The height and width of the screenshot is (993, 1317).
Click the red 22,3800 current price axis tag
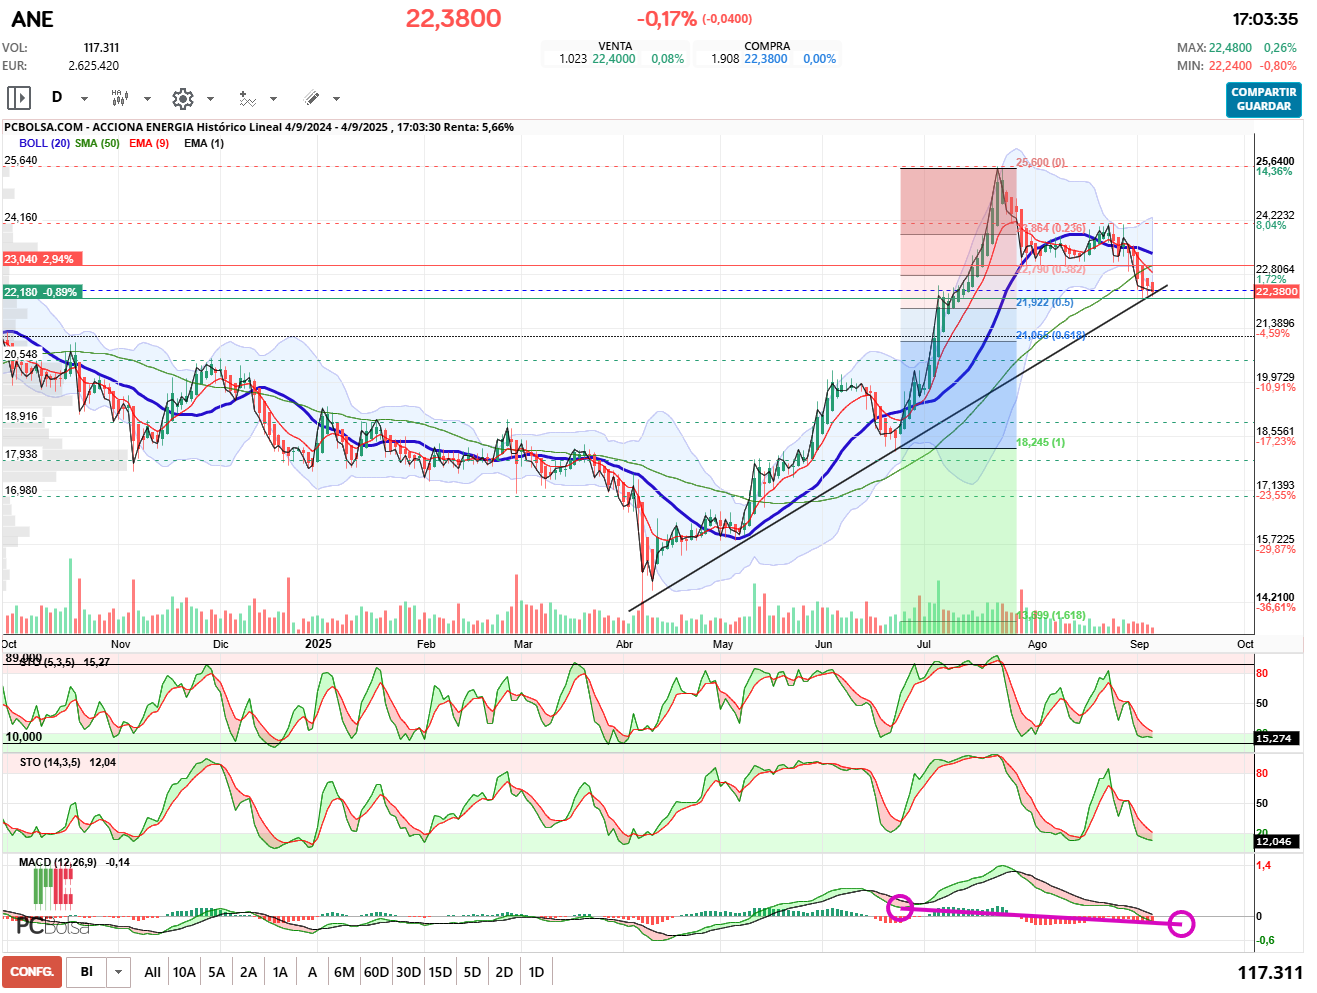coord(1277,292)
